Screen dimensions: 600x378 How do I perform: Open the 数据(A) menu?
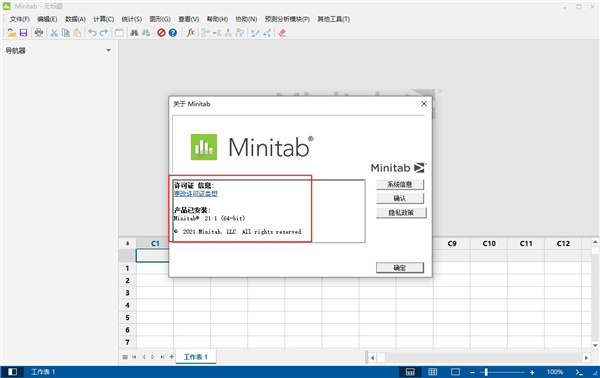click(x=75, y=19)
